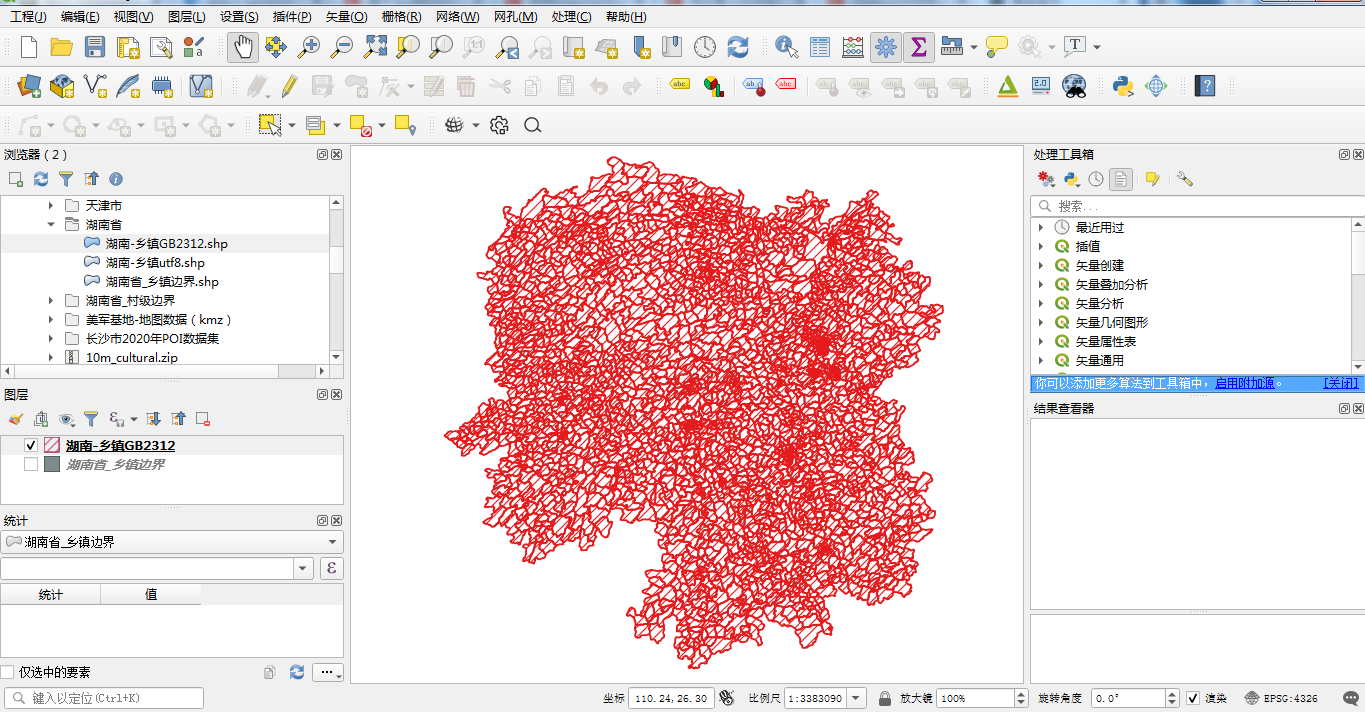Viewport: 1365px width, 712px height.
Task: Refresh the Browser panel
Action: 41,179
